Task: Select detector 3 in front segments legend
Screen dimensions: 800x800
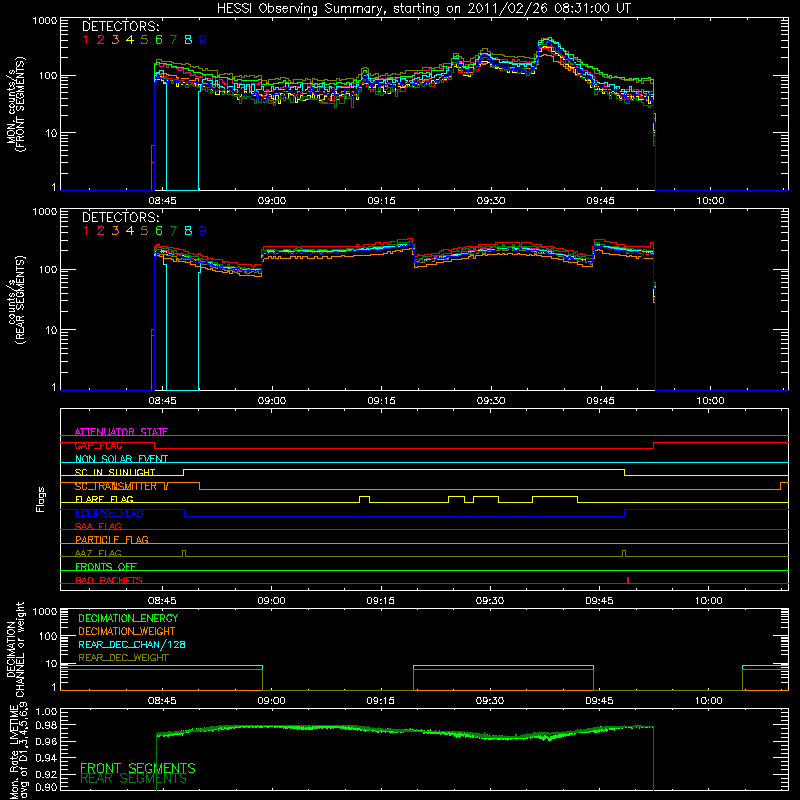Action: (115, 40)
